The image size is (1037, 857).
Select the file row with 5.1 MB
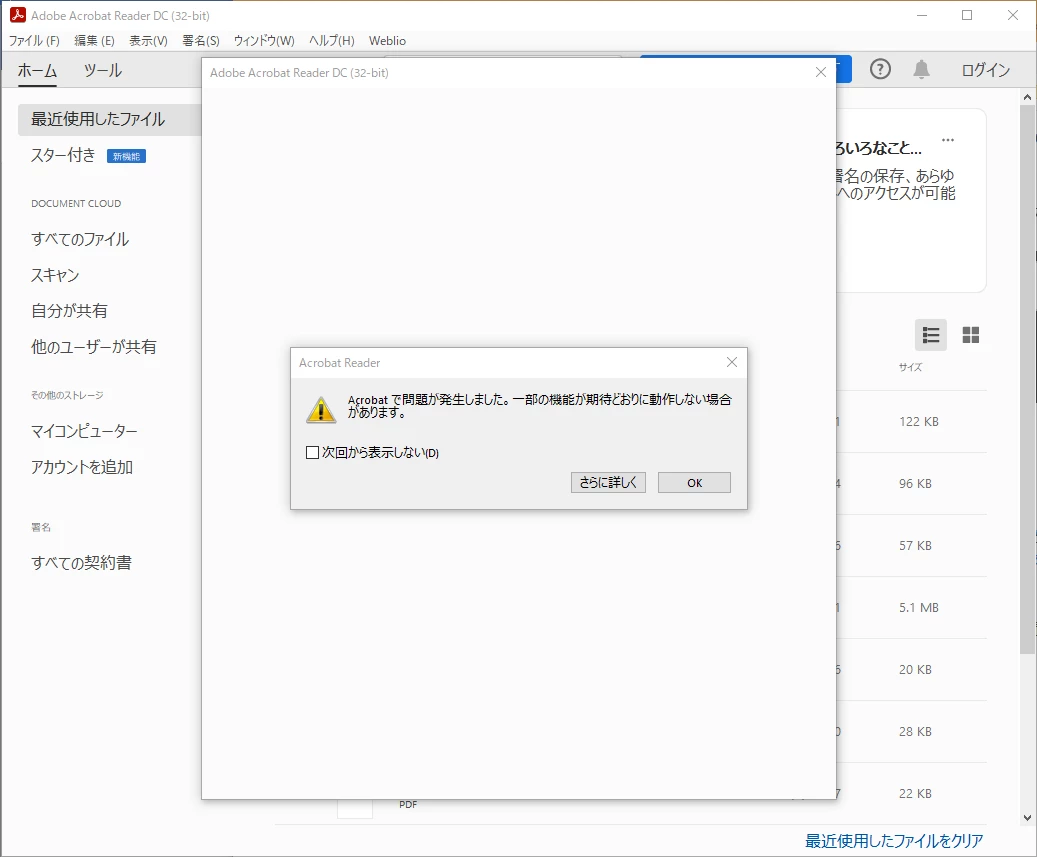tap(911, 607)
